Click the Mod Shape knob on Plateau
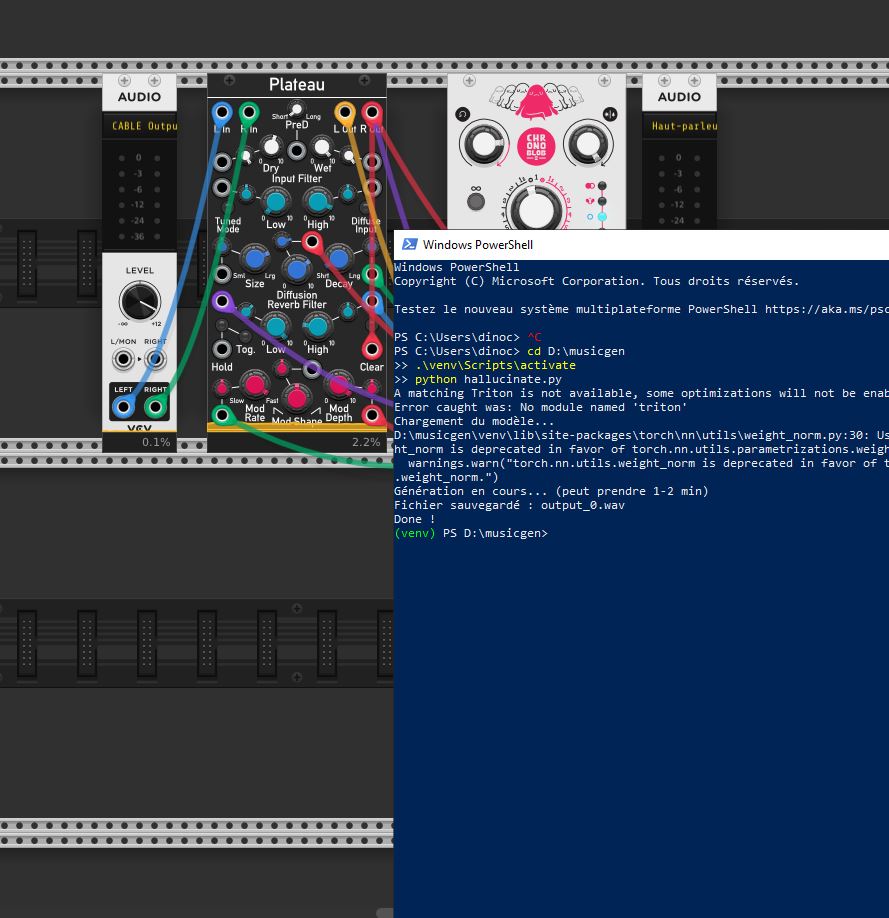The image size is (889, 918). click(x=297, y=398)
